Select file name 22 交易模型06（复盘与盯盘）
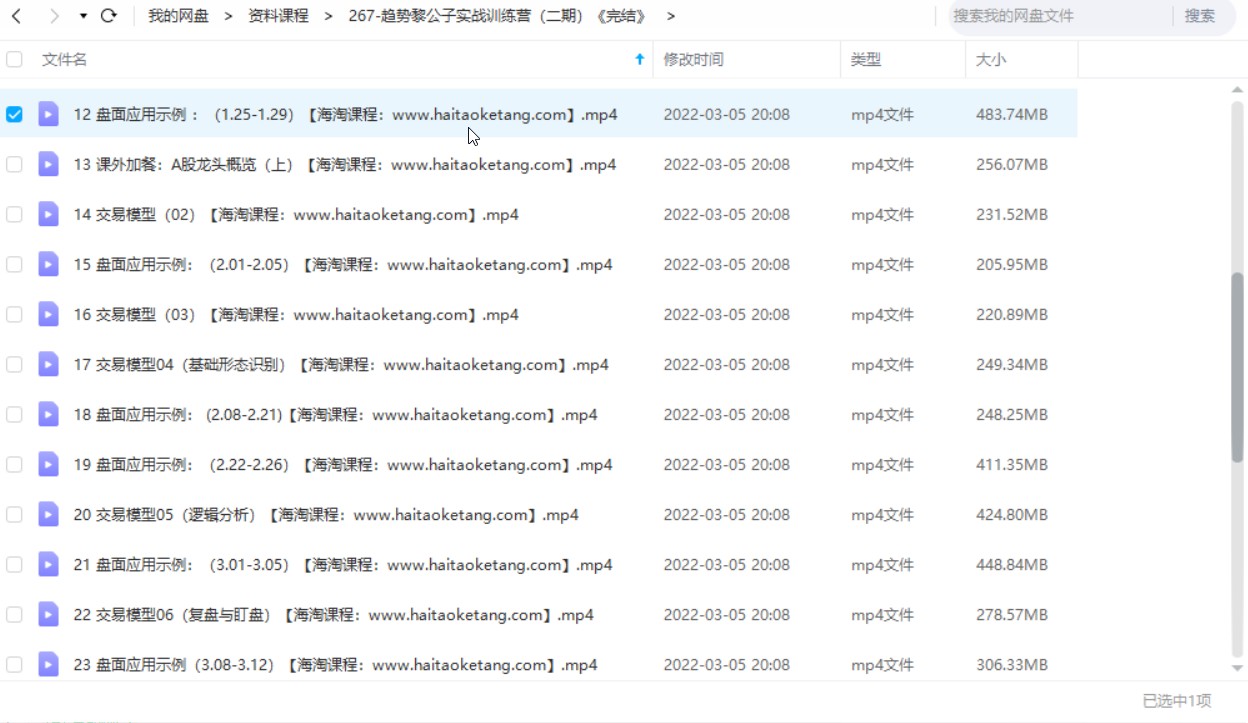This screenshot has height=723, width=1248. (333, 614)
